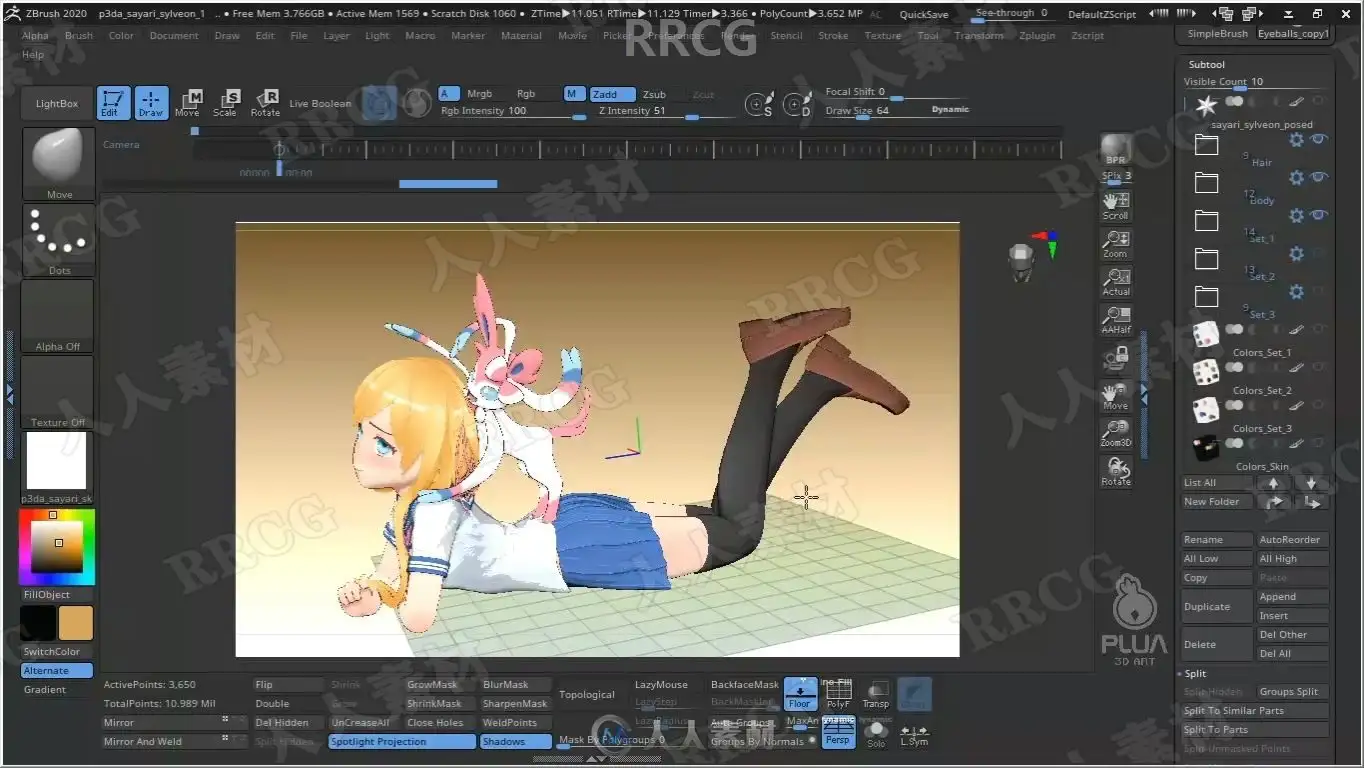Open the Move brush thumbnail
The height and width of the screenshot is (768, 1364).
[x=59, y=163]
